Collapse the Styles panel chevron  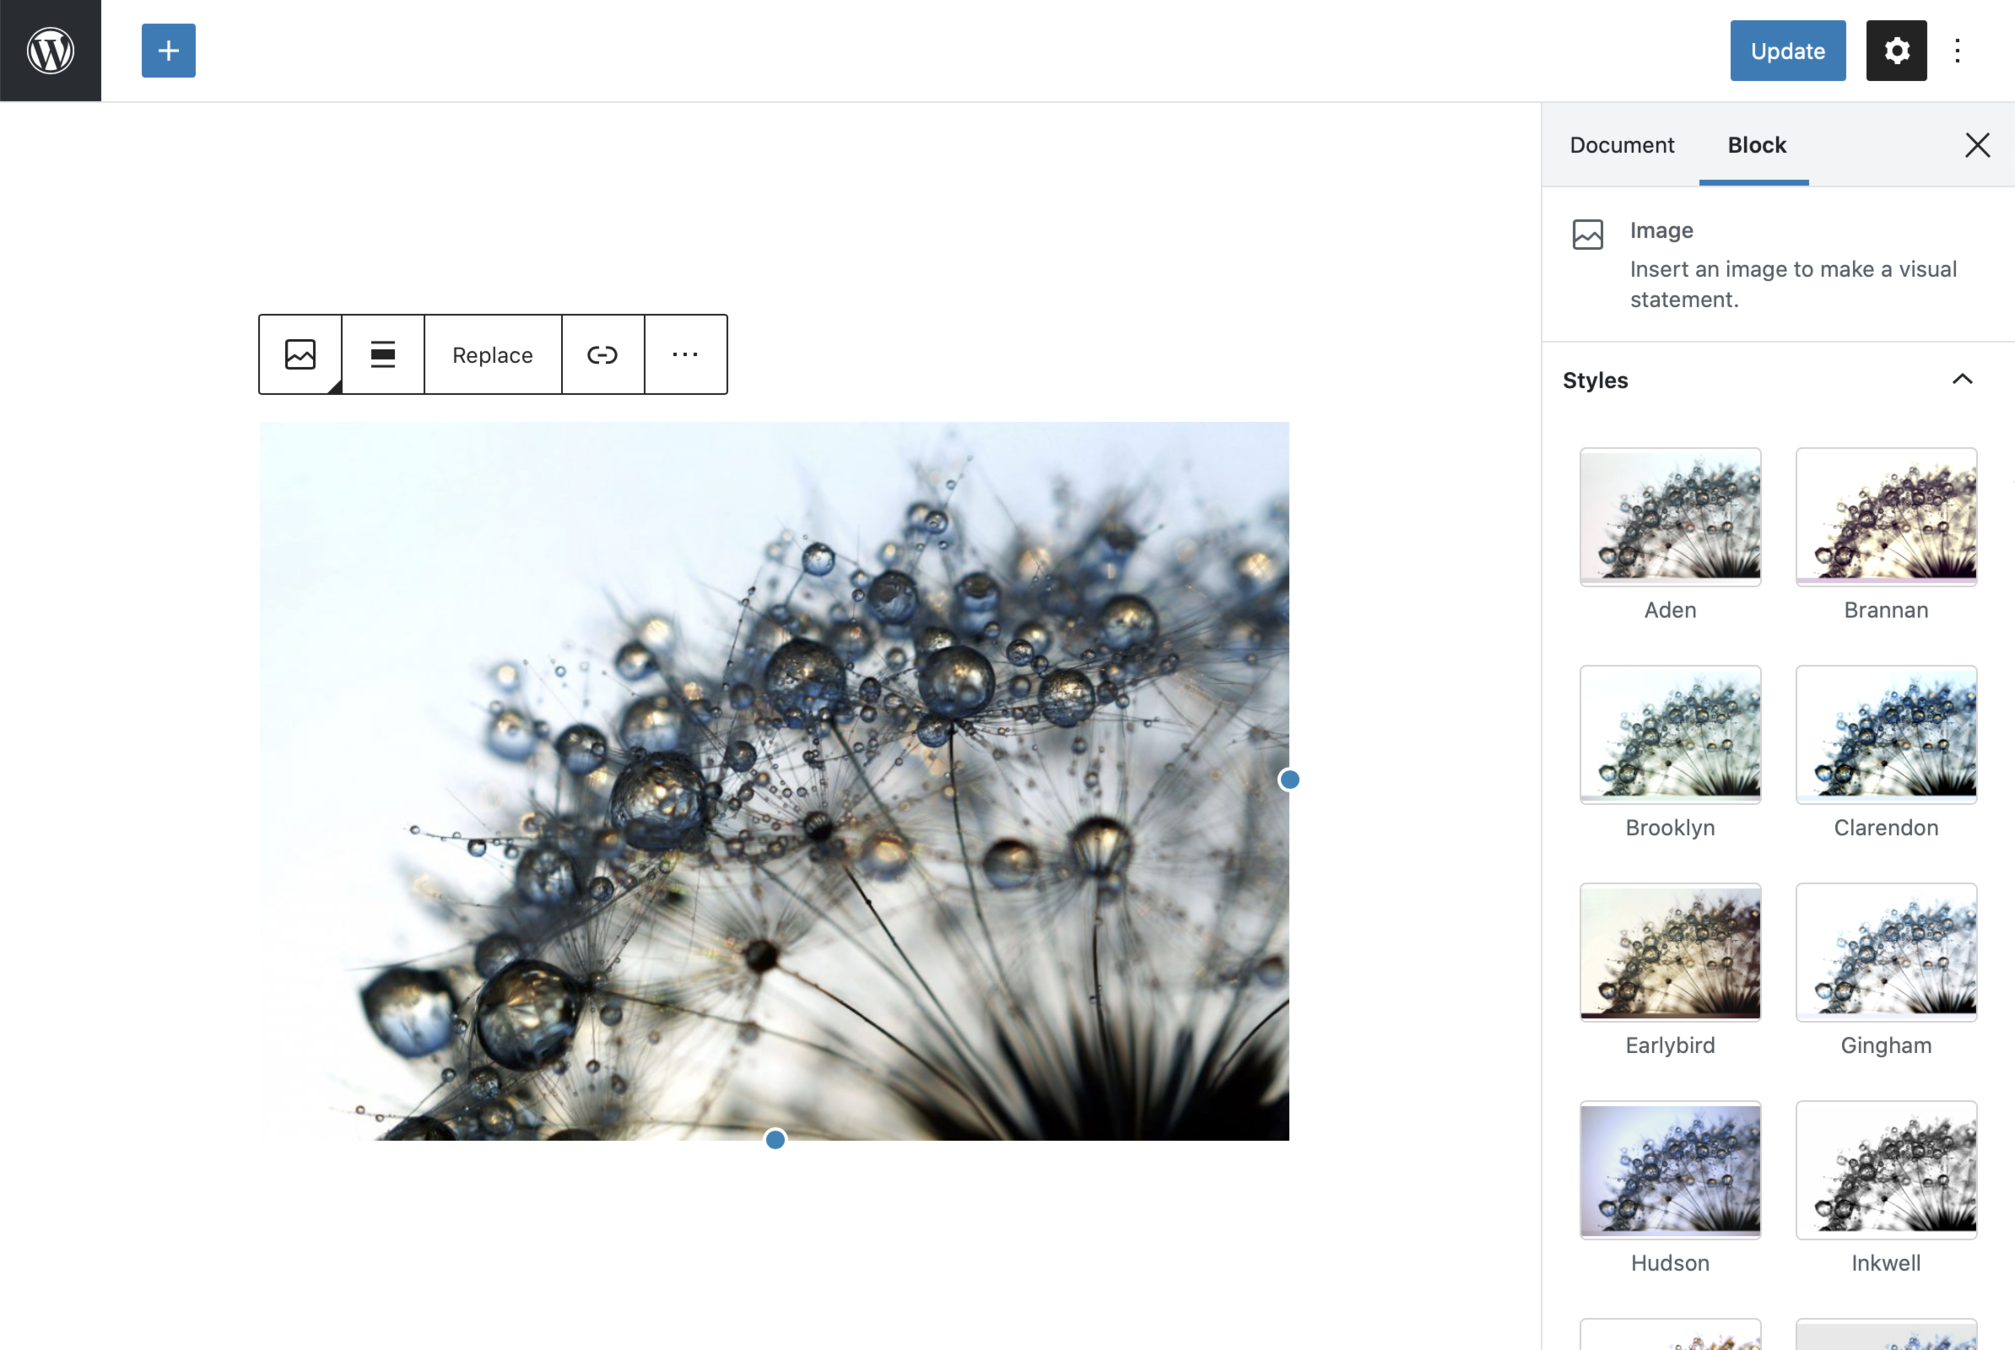1961,379
